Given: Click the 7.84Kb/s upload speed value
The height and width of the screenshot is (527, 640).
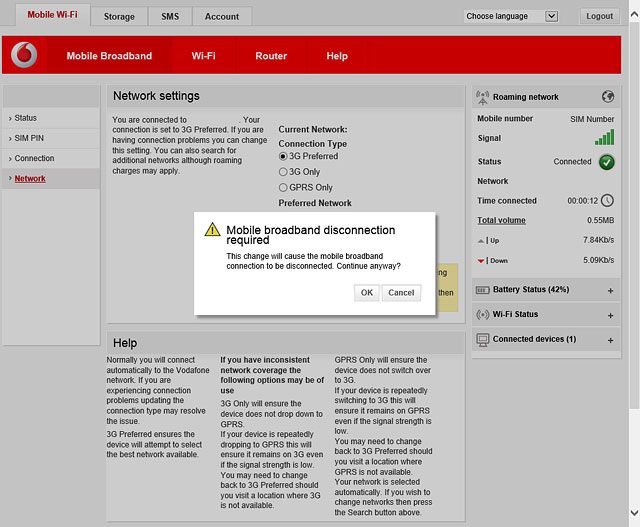Looking at the screenshot, I should click(598, 240).
